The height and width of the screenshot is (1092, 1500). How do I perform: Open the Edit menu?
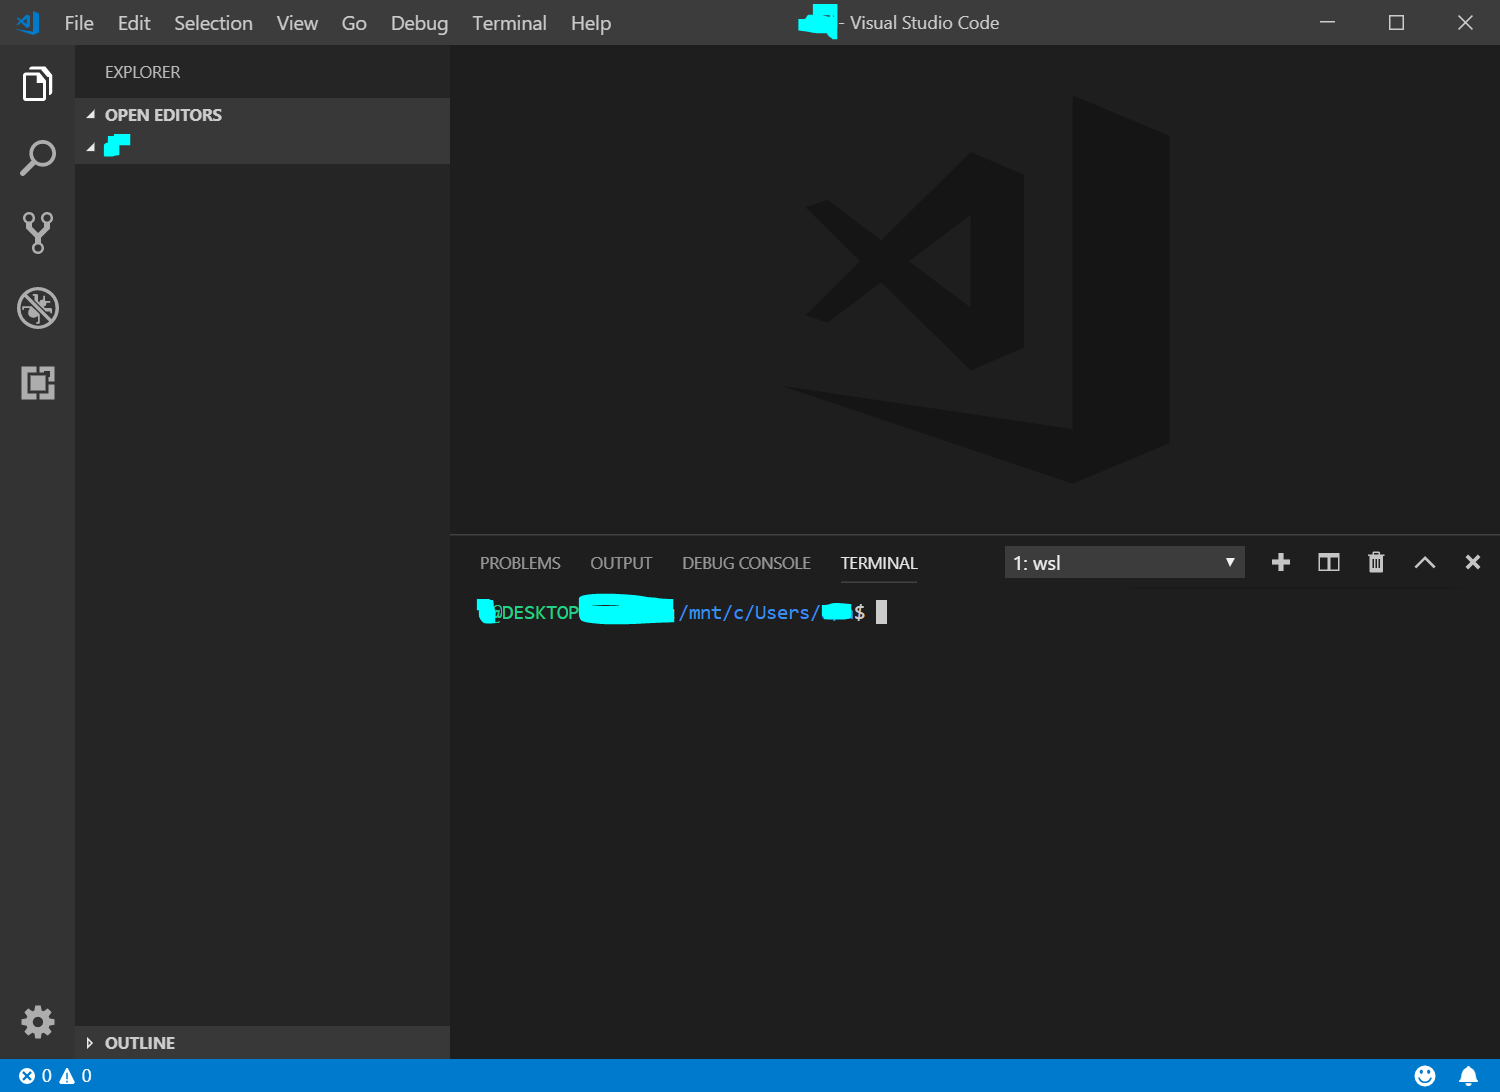[x=134, y=23]
